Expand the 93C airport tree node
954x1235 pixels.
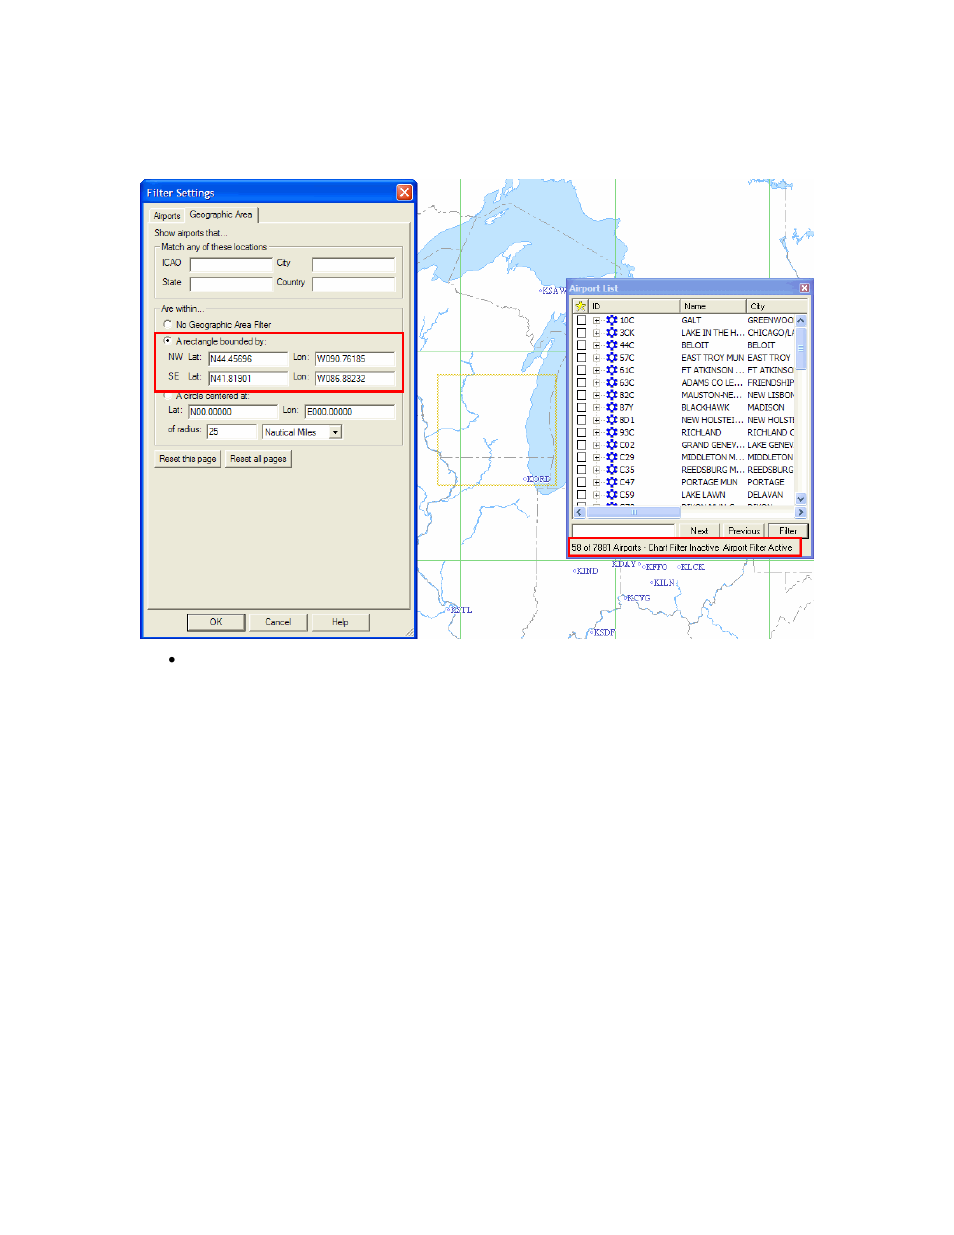pos(597,433)
